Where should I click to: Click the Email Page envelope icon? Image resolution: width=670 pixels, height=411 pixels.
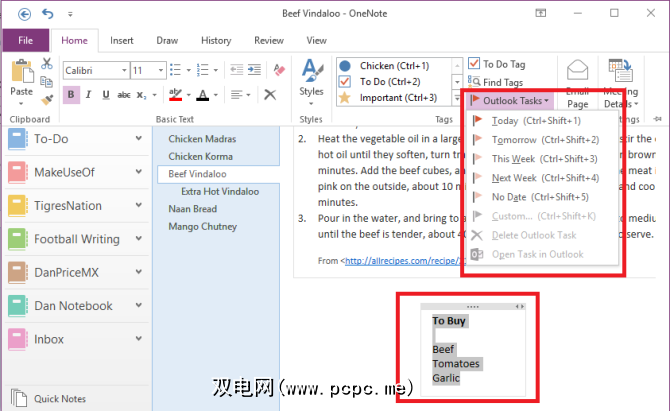(x=577, y=70)
